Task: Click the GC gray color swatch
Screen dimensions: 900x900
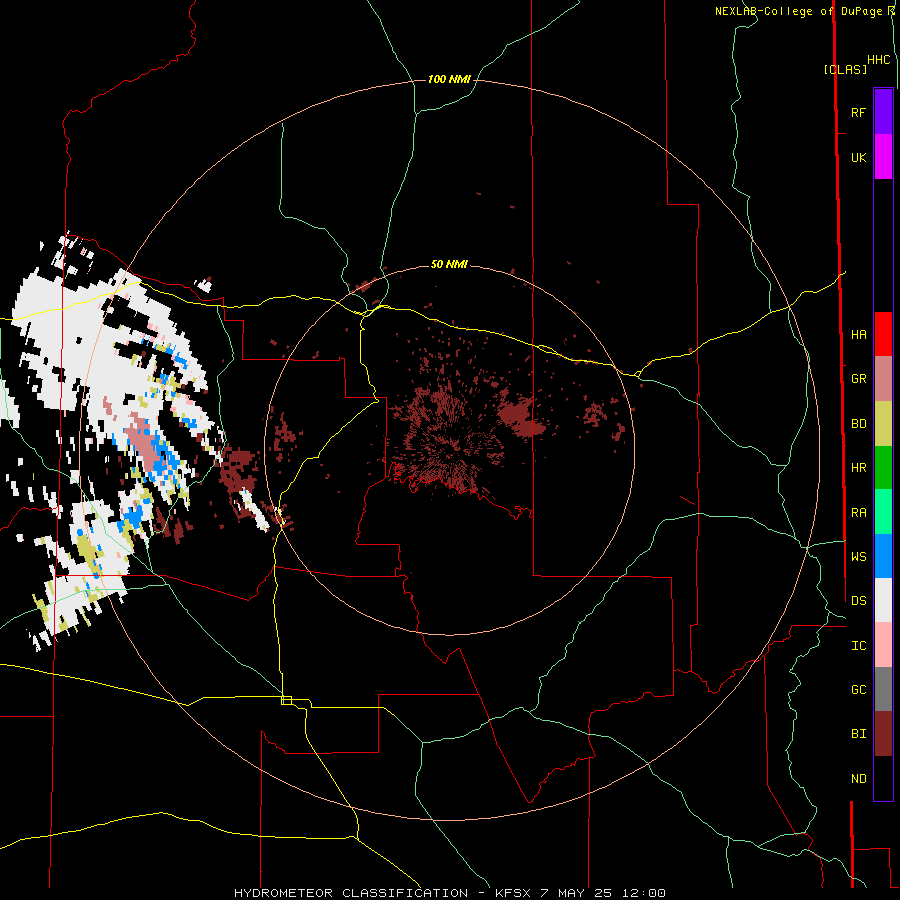Action: click(883, 689)
